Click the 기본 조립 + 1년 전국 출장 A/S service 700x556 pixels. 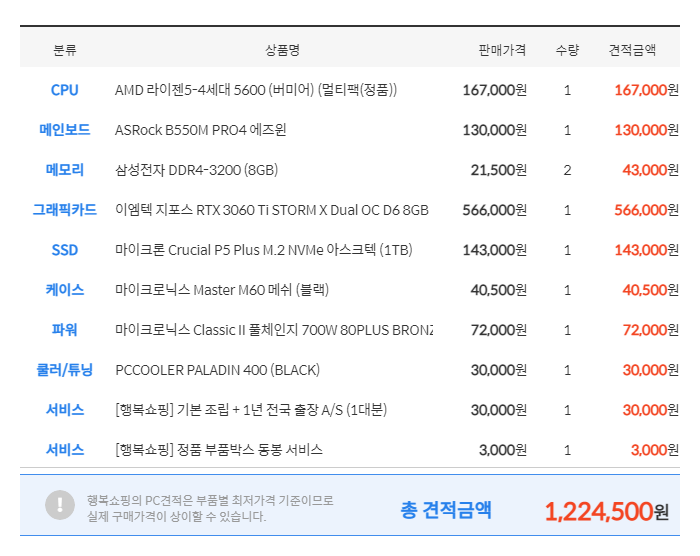tap(251, 410)
